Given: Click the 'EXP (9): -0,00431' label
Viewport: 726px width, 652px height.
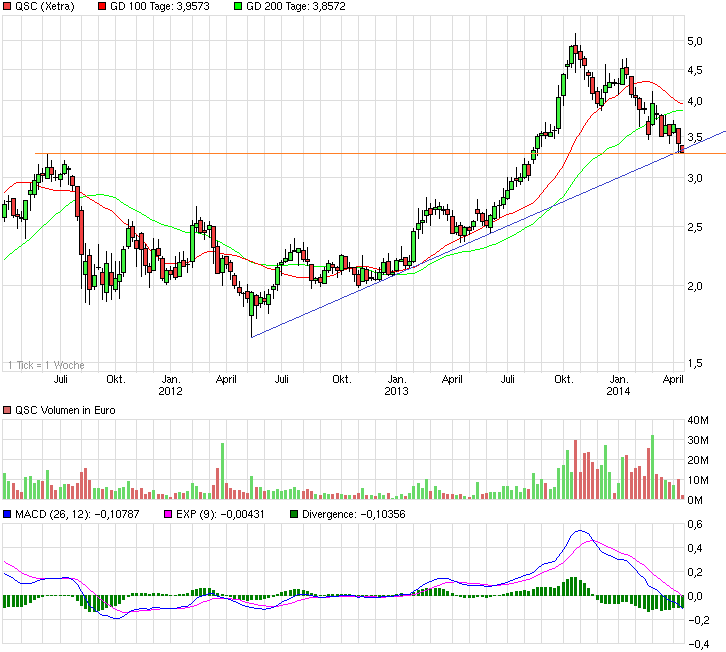Looking at the screenshot, I should coord(220,514).
